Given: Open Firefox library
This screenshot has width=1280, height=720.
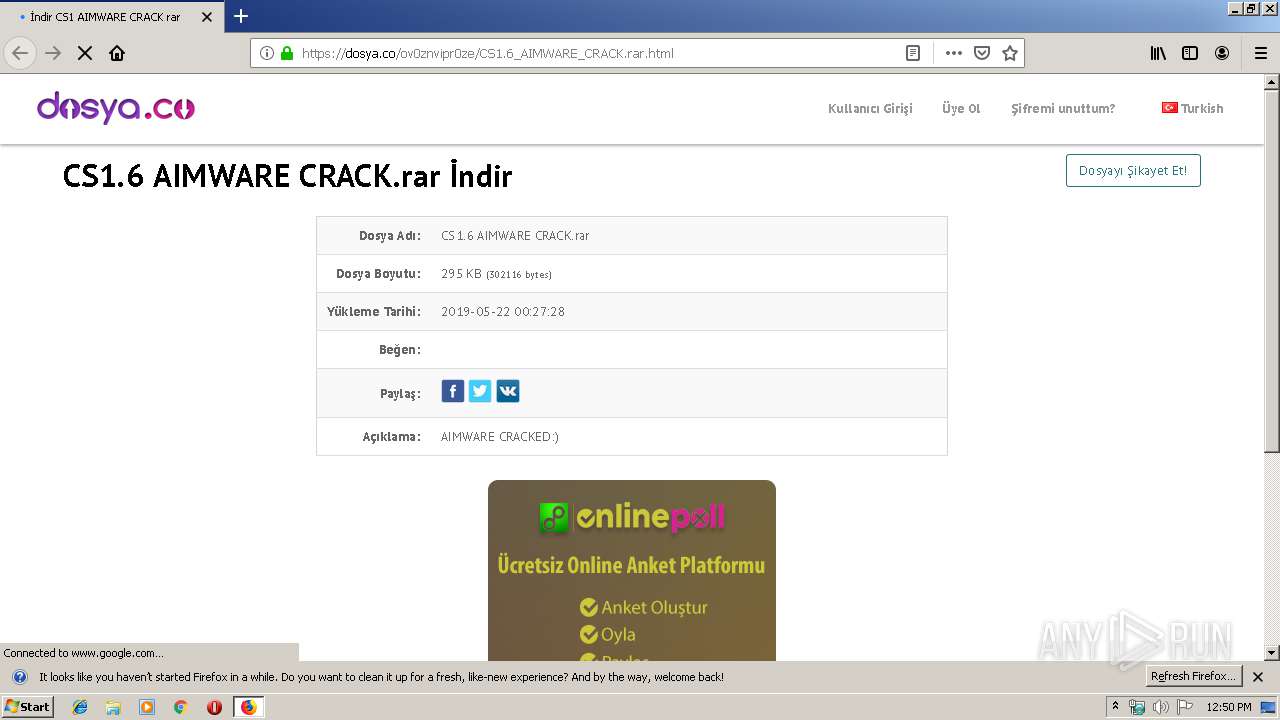Looking at the screenshot, I should pyautogui.click(x=1158, y=53).
